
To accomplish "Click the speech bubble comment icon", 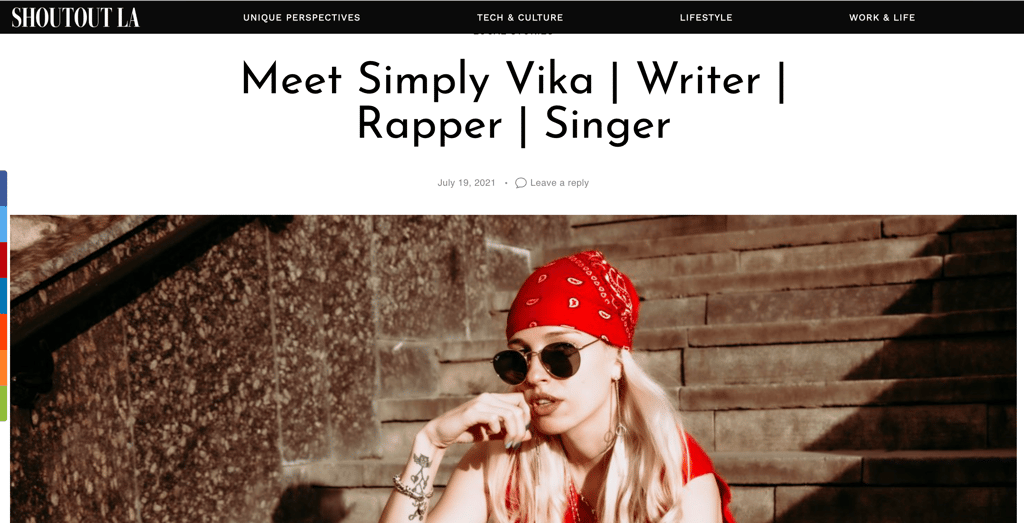I will 520,183.
